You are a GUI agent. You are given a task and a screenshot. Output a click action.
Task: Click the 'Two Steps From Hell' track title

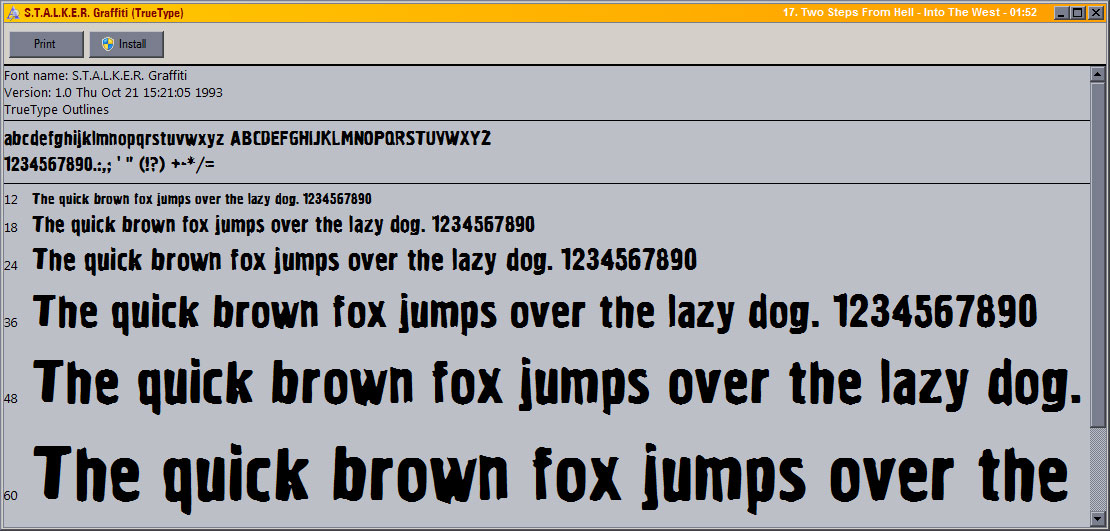[910, 13]
